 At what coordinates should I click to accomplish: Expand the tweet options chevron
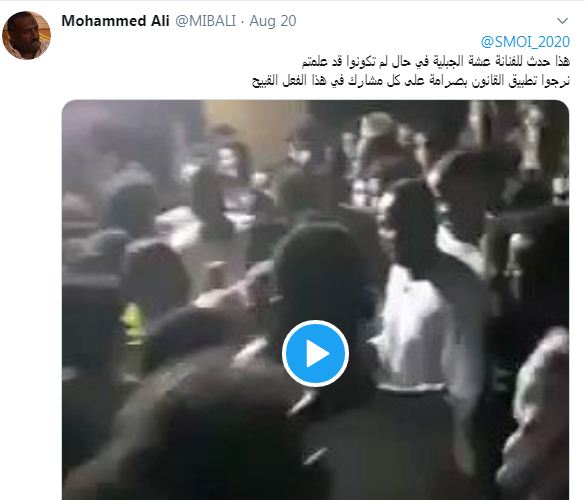point(562,21)
